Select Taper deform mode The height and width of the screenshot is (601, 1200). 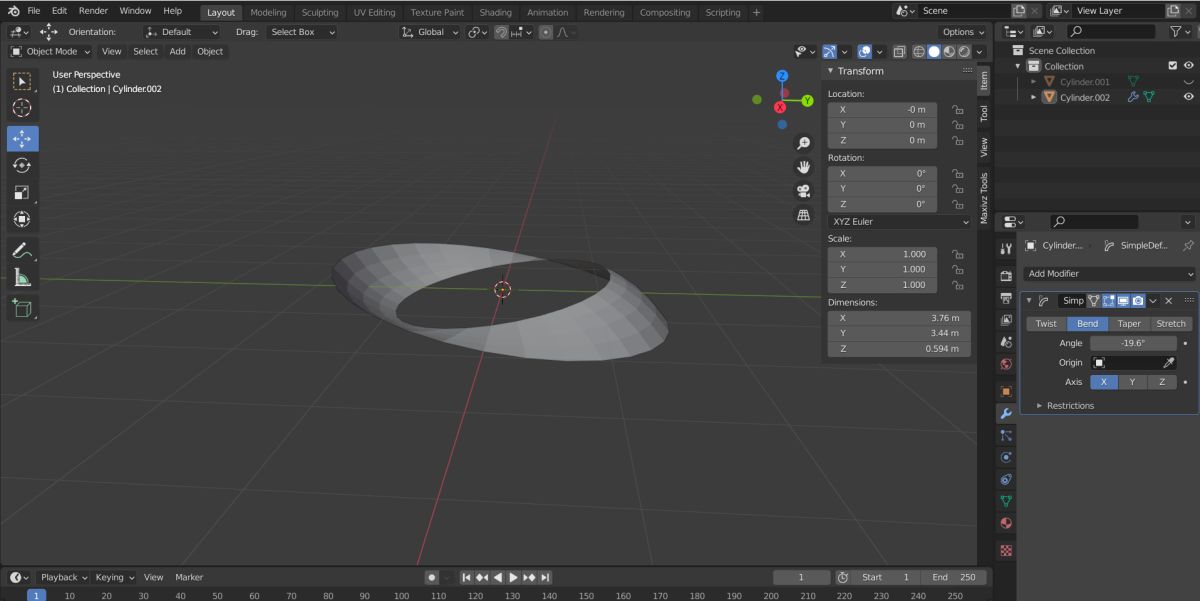(1129, 323)
